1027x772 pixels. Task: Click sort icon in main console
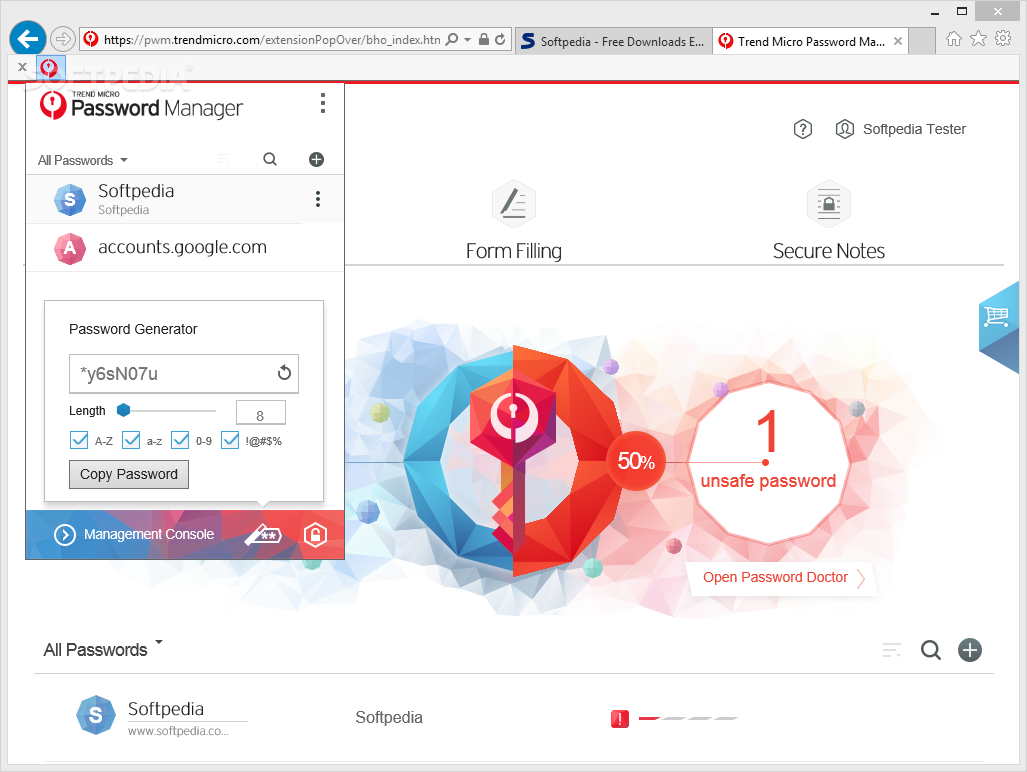coord(891,650)
